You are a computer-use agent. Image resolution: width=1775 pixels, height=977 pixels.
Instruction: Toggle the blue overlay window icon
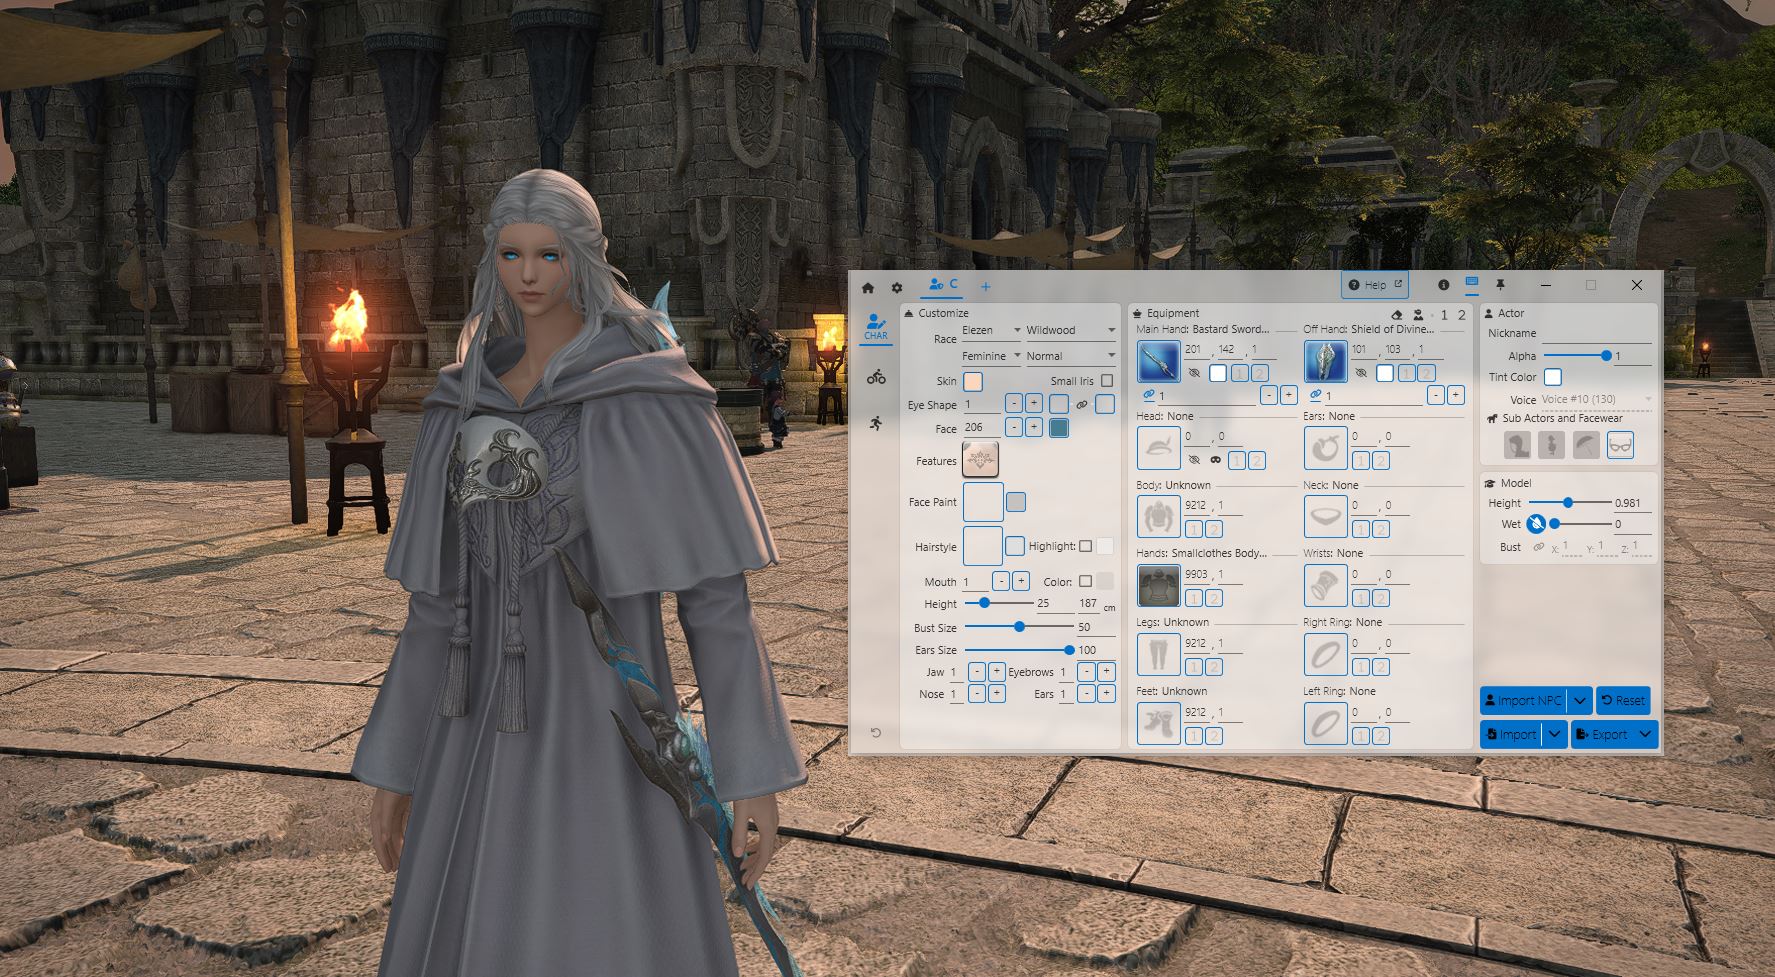[x=1471, y=284]
